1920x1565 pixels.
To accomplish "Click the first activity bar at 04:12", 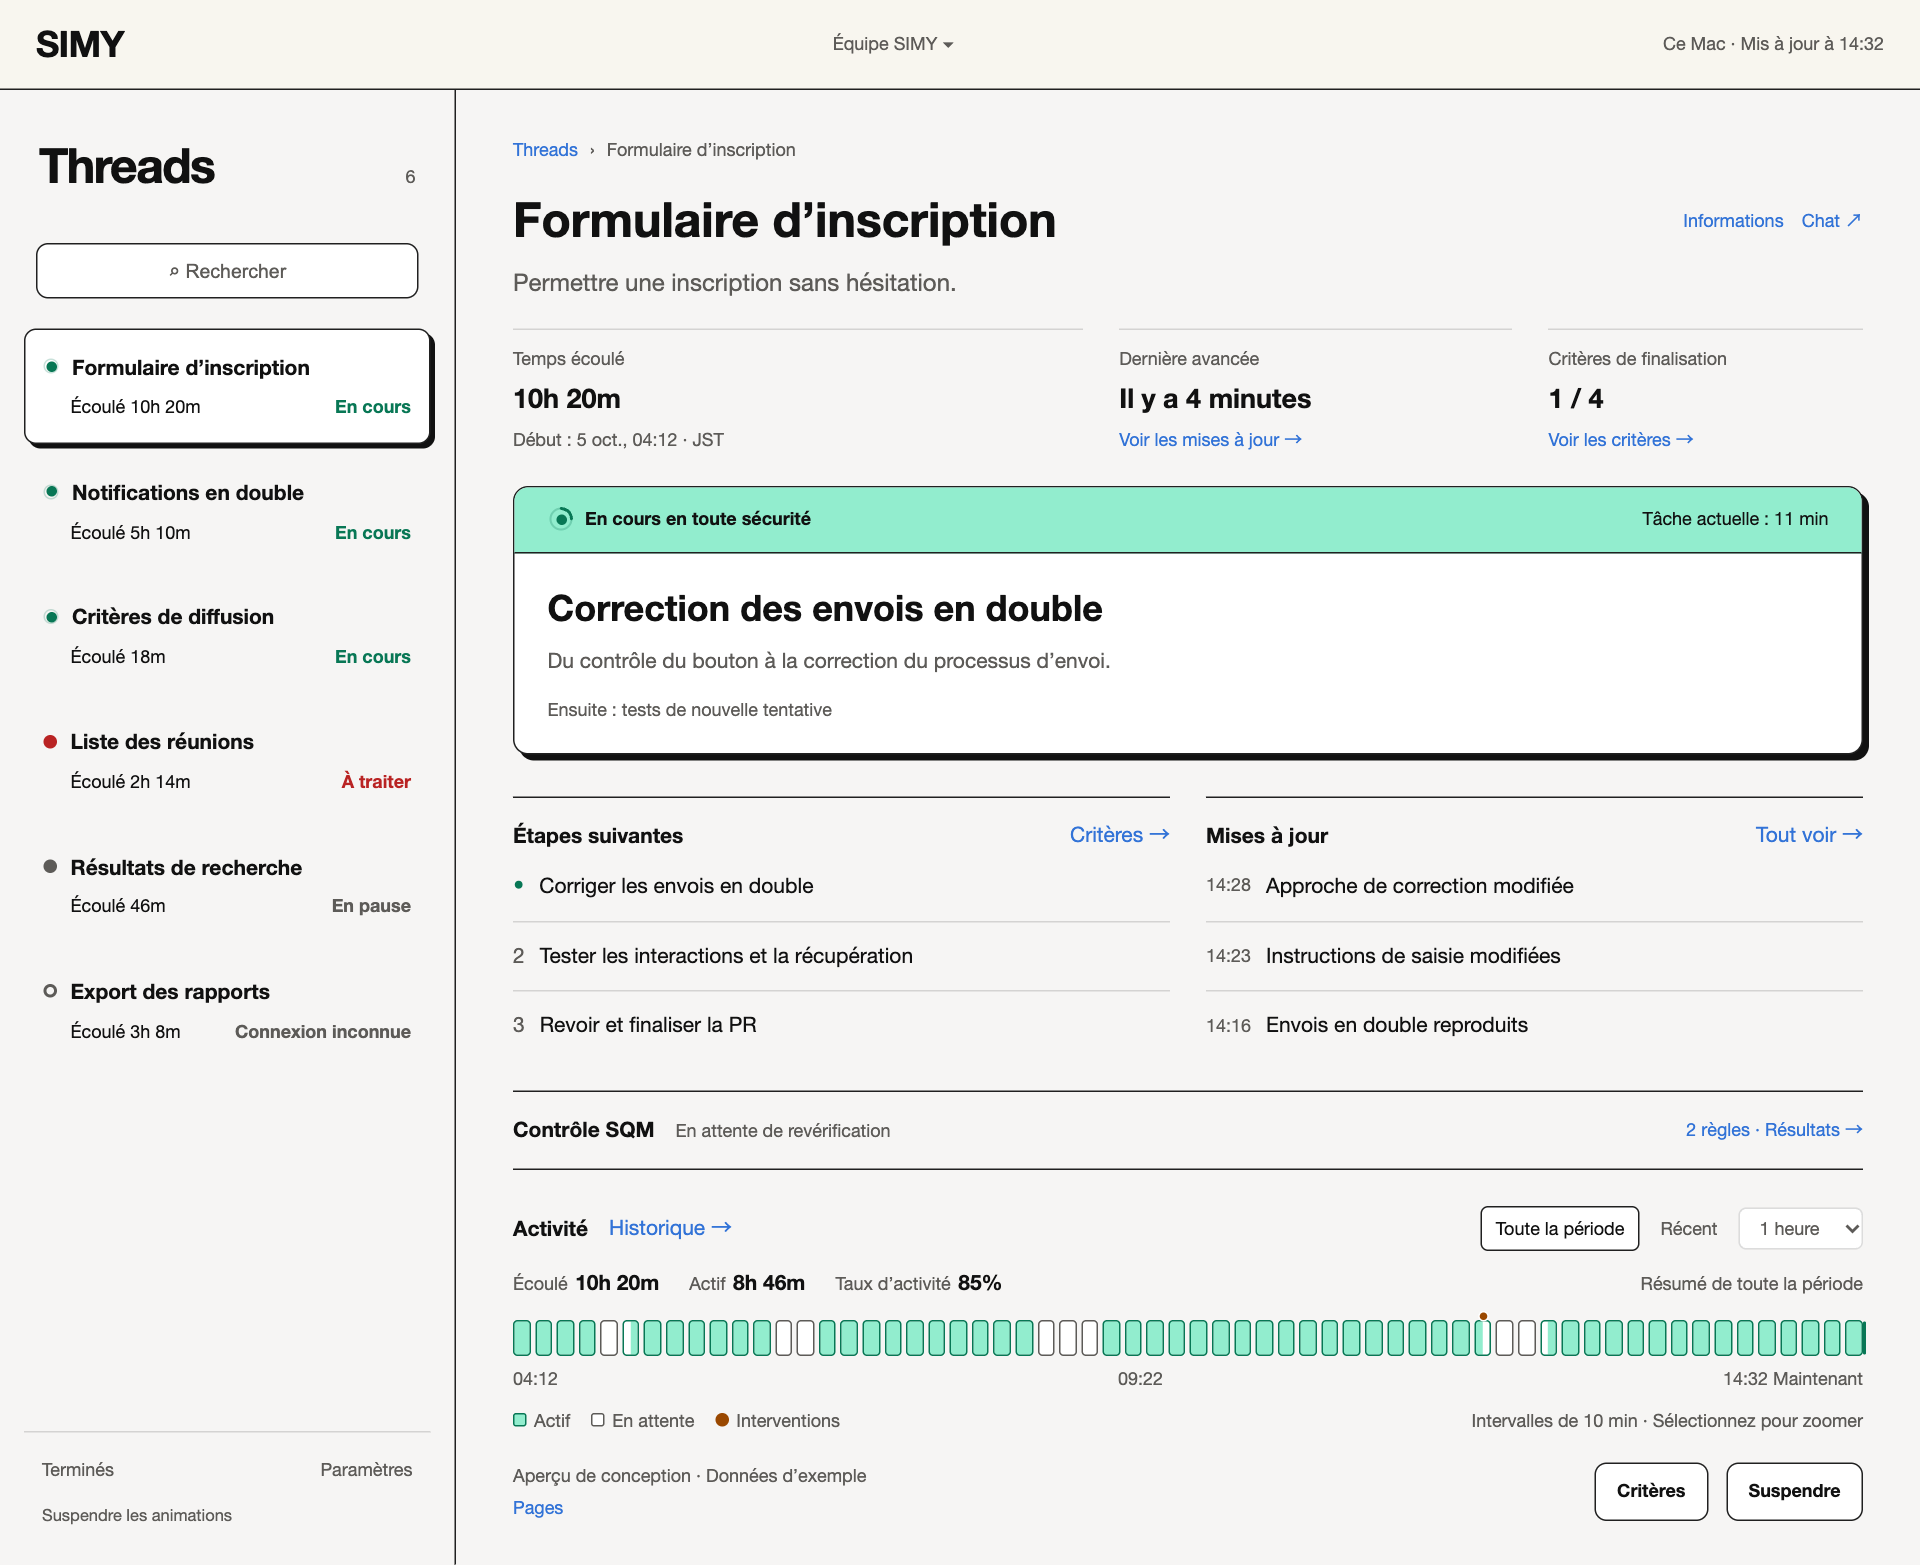I will 521,1338.
